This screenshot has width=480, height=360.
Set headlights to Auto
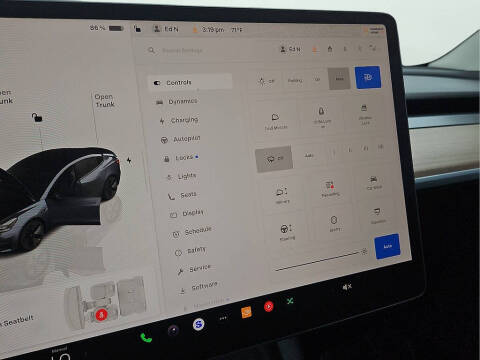pos(339,79)
